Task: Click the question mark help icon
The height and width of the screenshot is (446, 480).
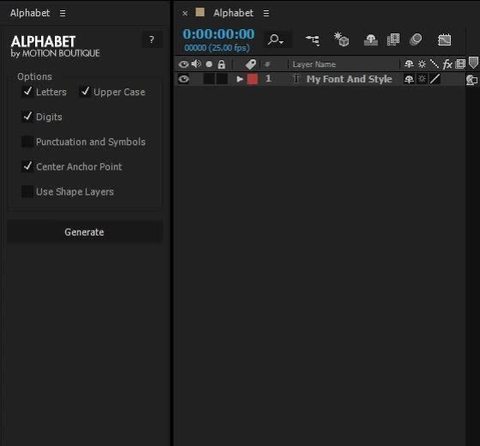Action: point(152,40)
